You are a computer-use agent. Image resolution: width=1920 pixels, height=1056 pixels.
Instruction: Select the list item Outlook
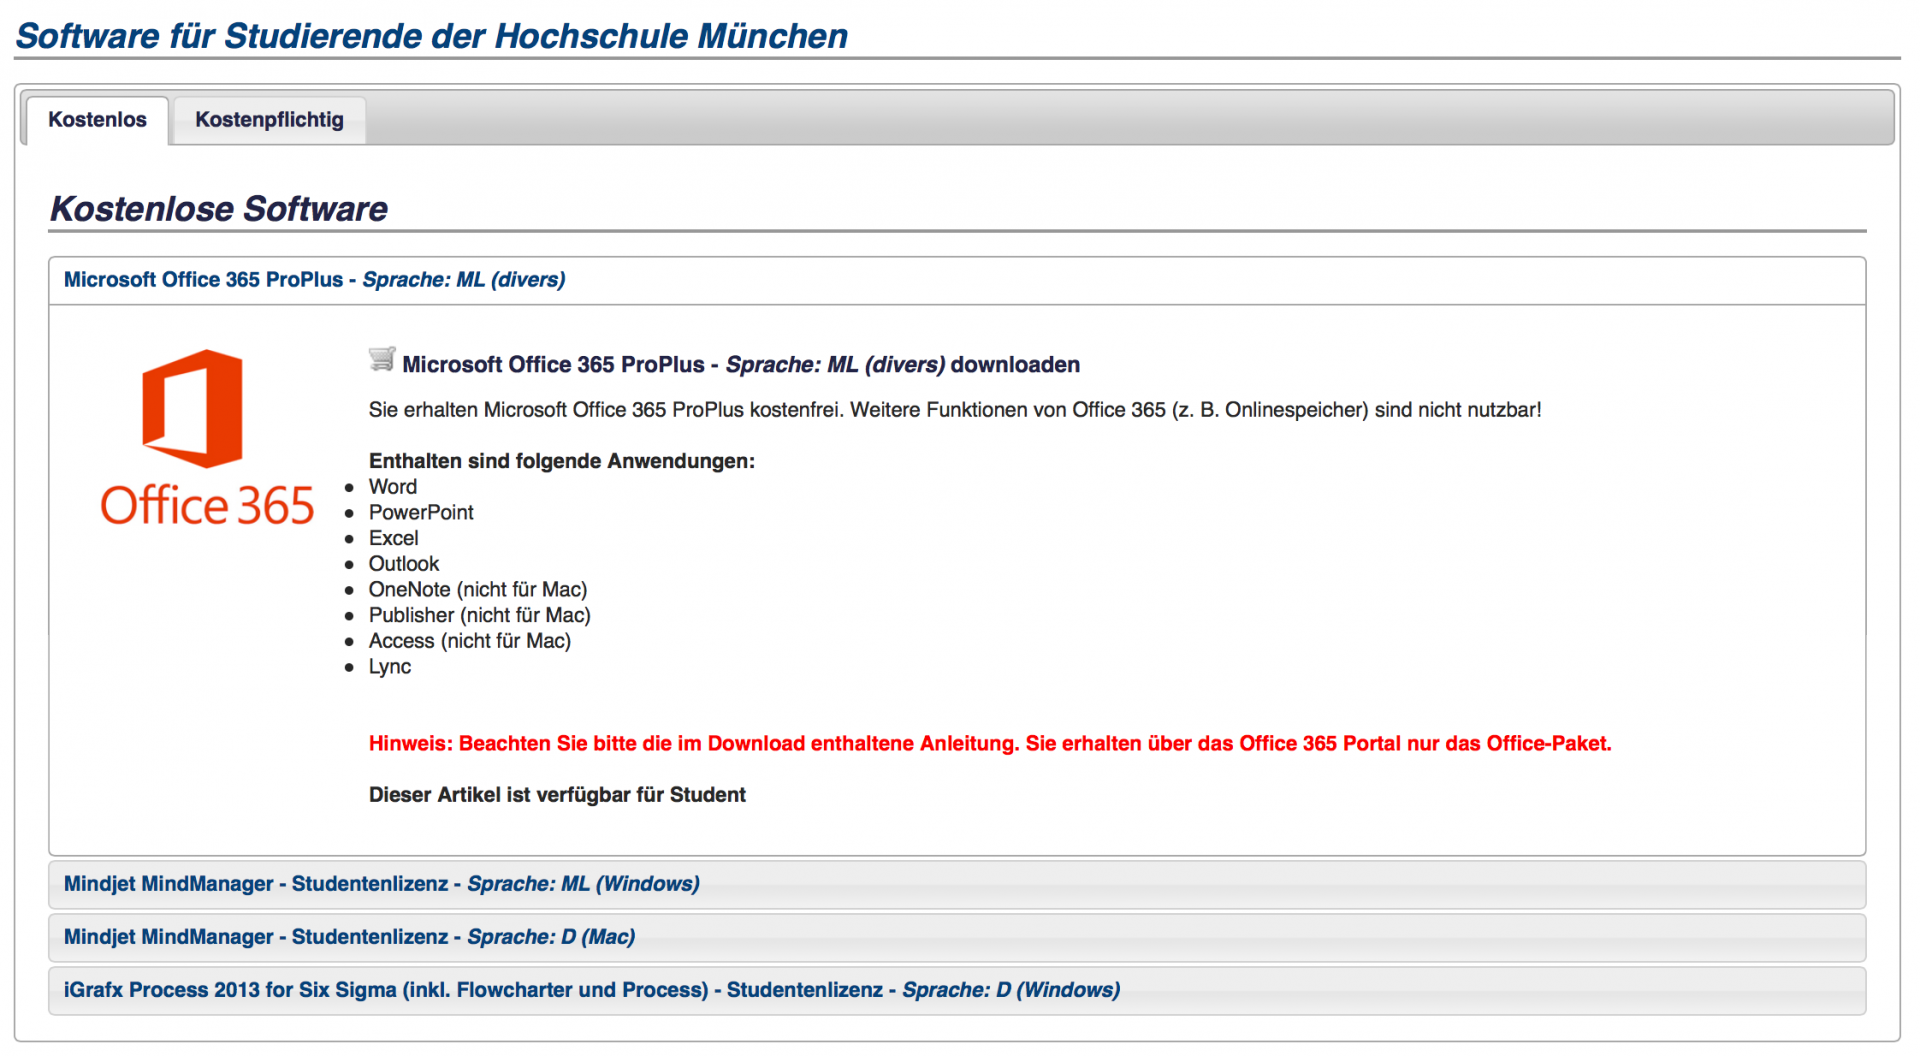point(404,564)
